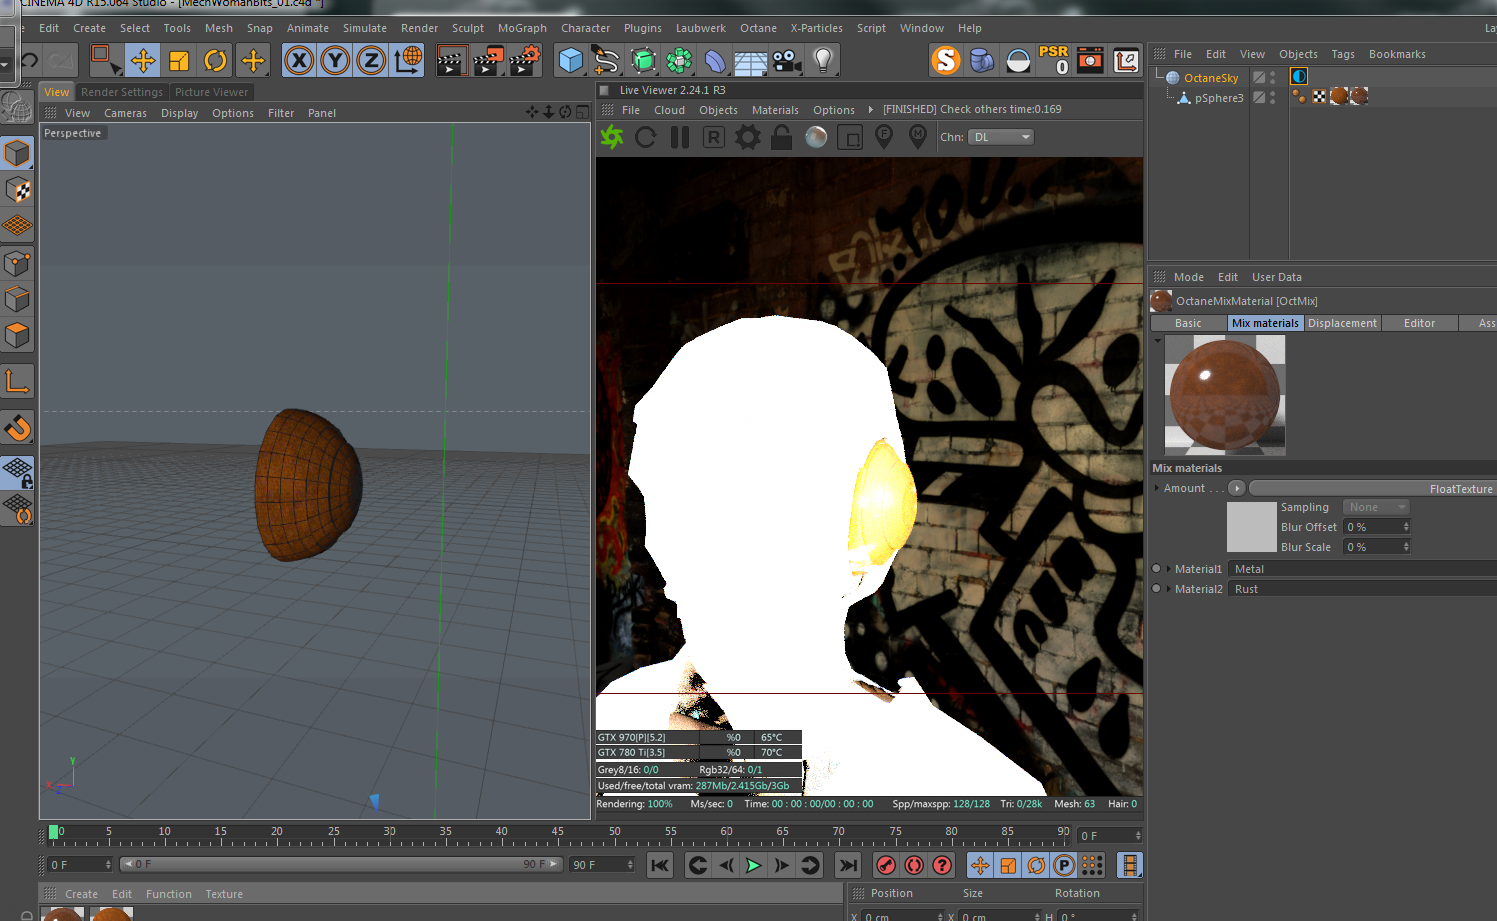Click the orange S plugin icon
The width and height of the screenshot is (1497, 921).
tap(946, 60)
